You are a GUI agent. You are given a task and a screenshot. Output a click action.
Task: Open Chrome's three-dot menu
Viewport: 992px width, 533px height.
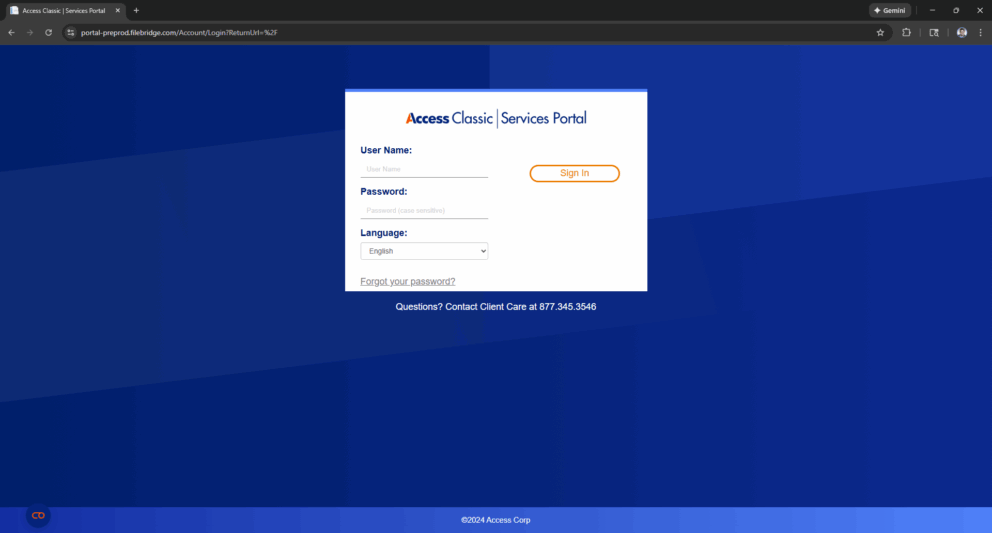[x=980, y=32]
